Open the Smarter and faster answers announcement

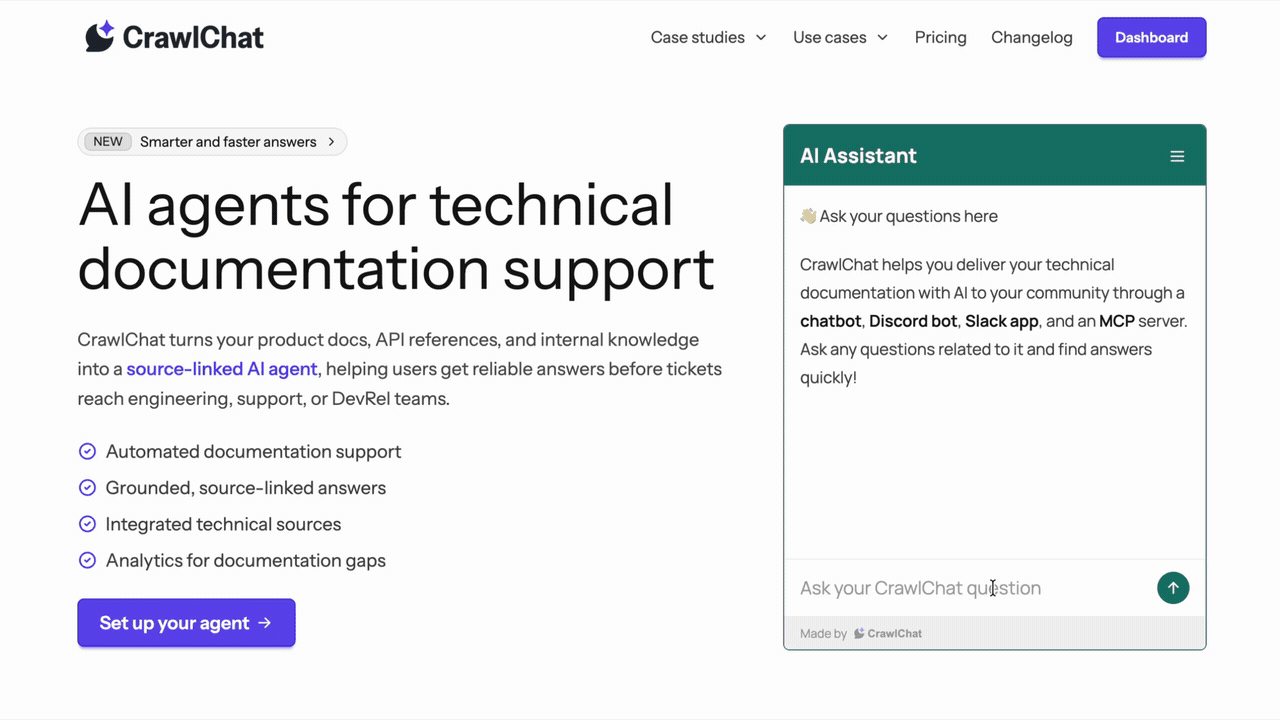pos(212,142)
